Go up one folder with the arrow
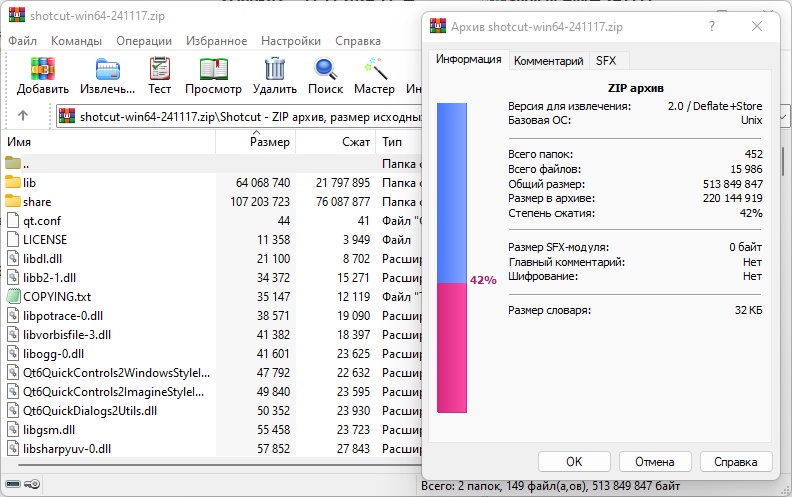 click(x=23, y=116)
